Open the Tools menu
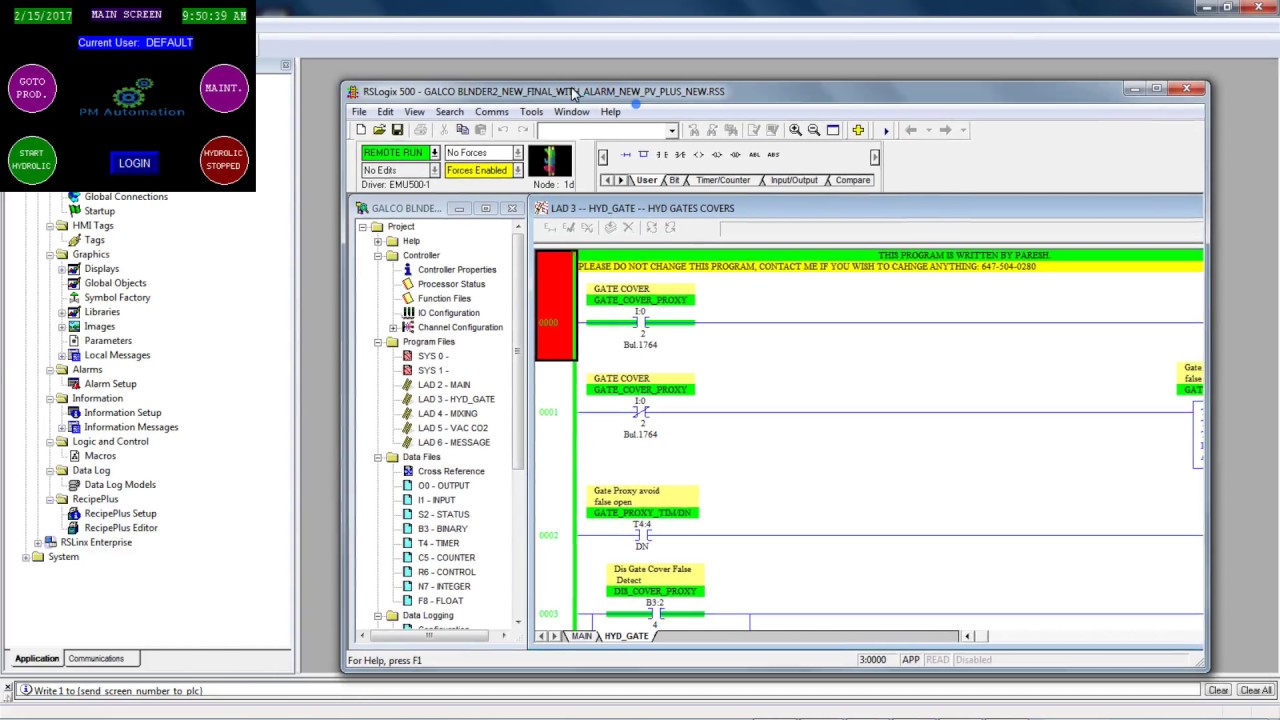 (x=531, y=112)
